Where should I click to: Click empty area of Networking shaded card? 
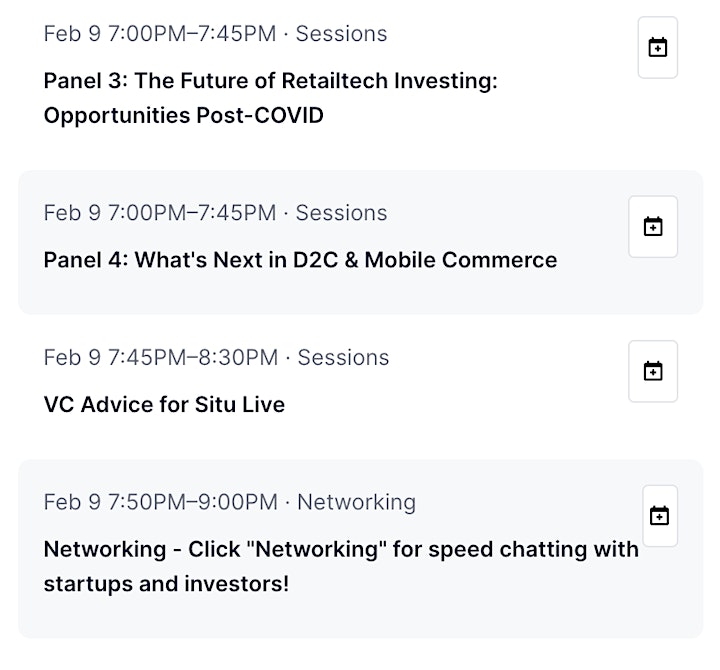[x=459, y=615]
